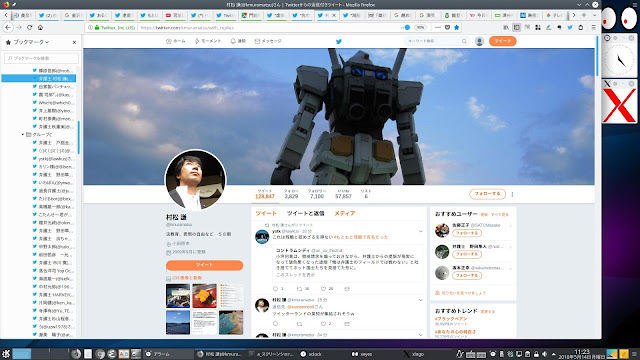Go back with Firefox back arrow
Image resolution: width=640 pixels, height=360 pixels.
click(x=8, y=27)
